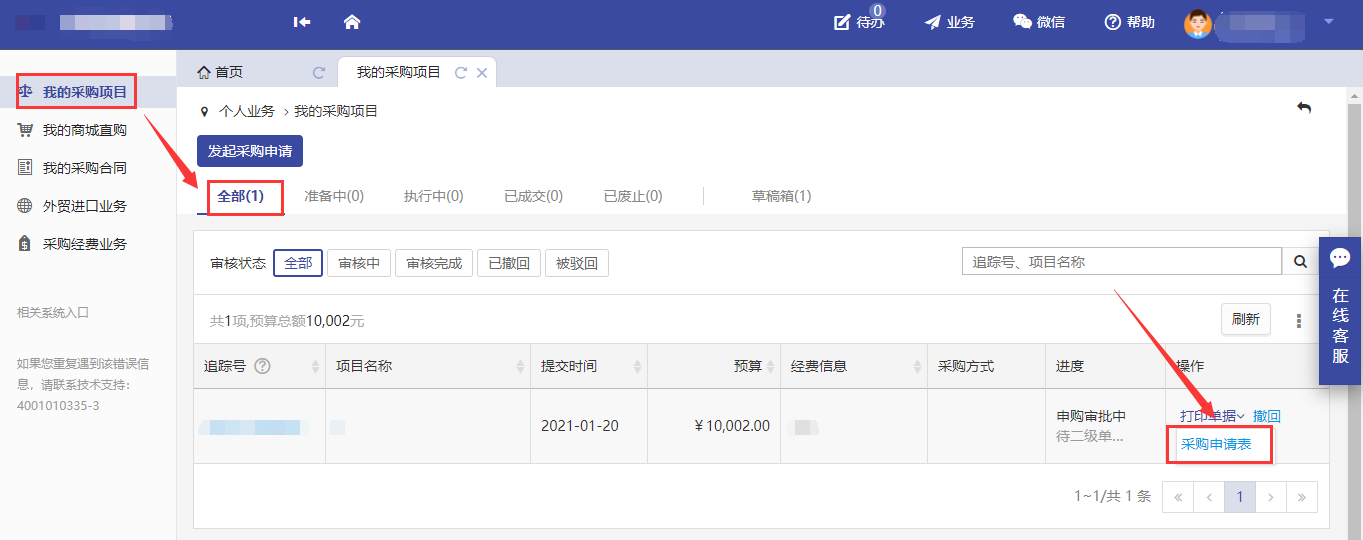
Task: Select the 审核中 status filter
Action: [359, 264]
